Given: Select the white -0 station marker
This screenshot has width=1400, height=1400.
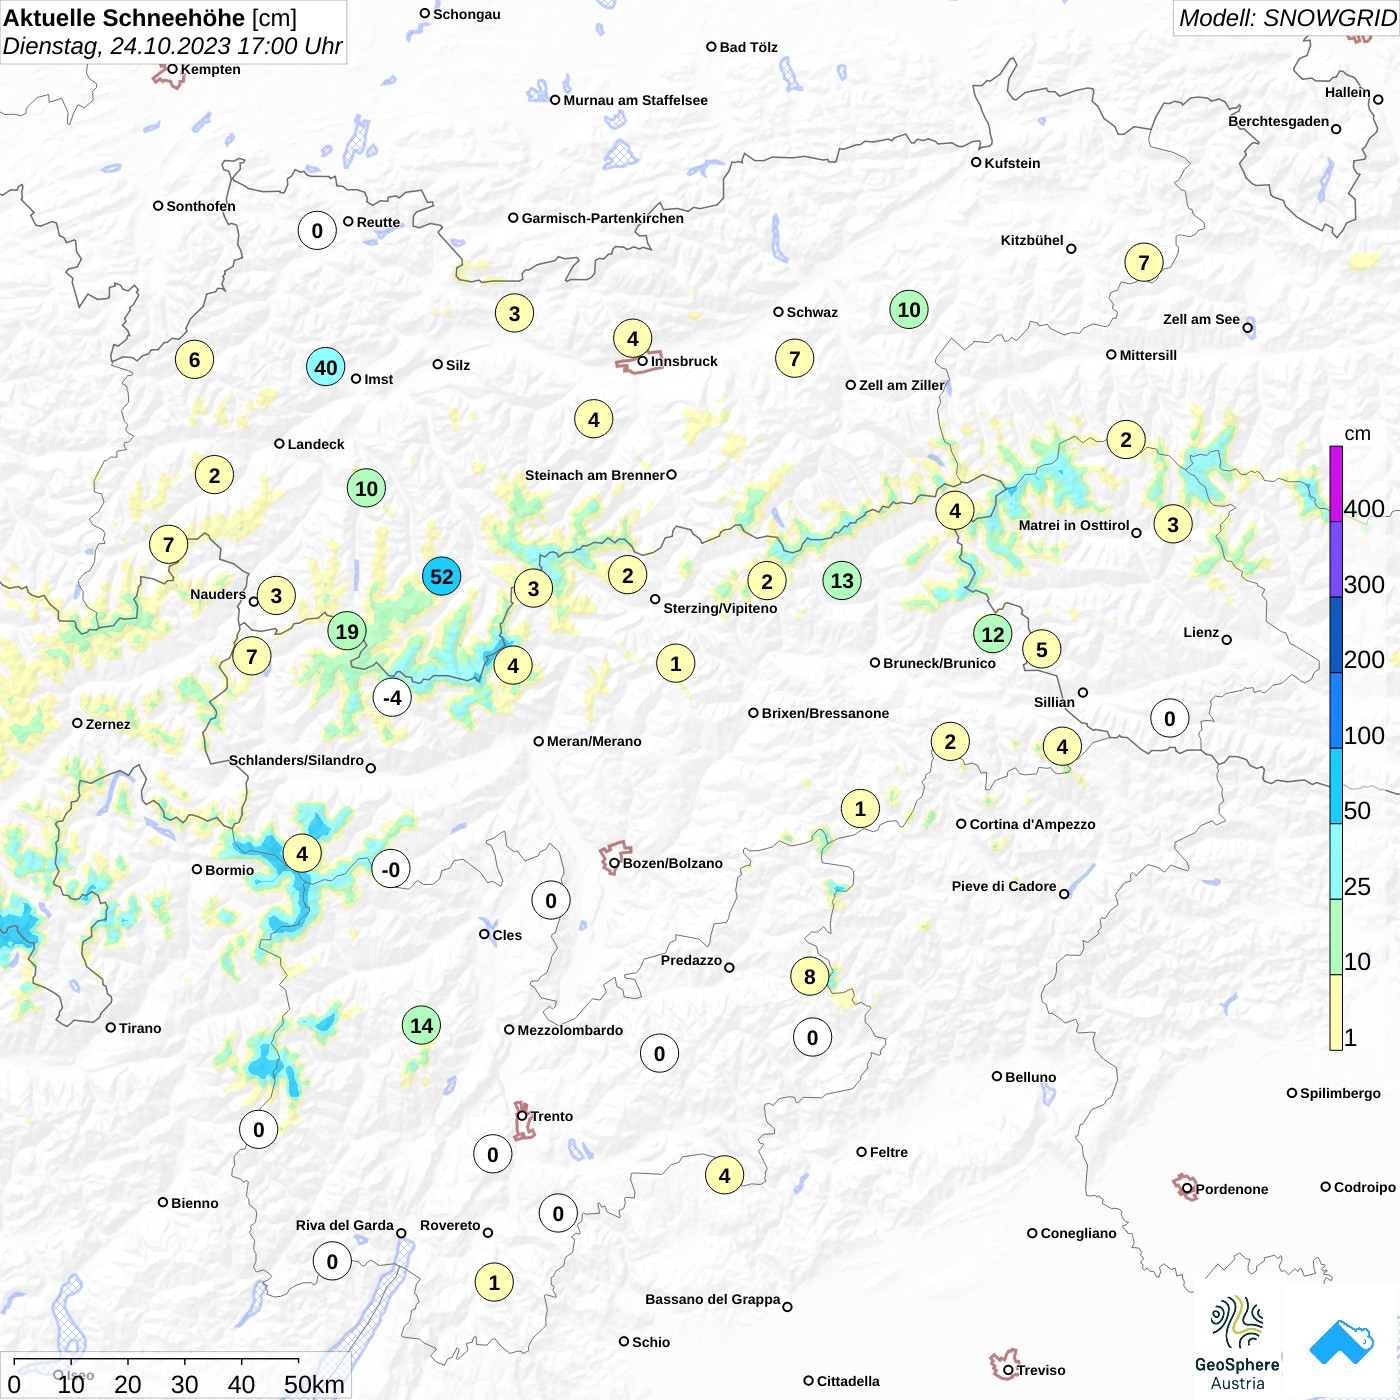Looking at the screenshot, I should click(391, 869).
